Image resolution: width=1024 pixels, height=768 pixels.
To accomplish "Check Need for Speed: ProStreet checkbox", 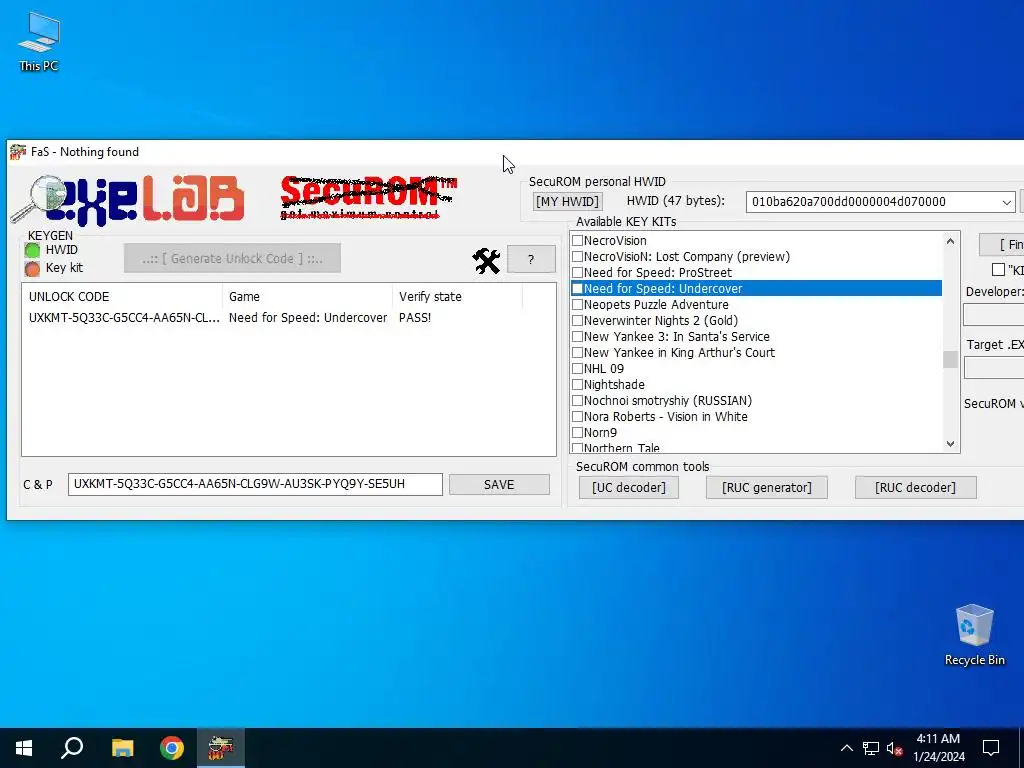I will (577, 272).
